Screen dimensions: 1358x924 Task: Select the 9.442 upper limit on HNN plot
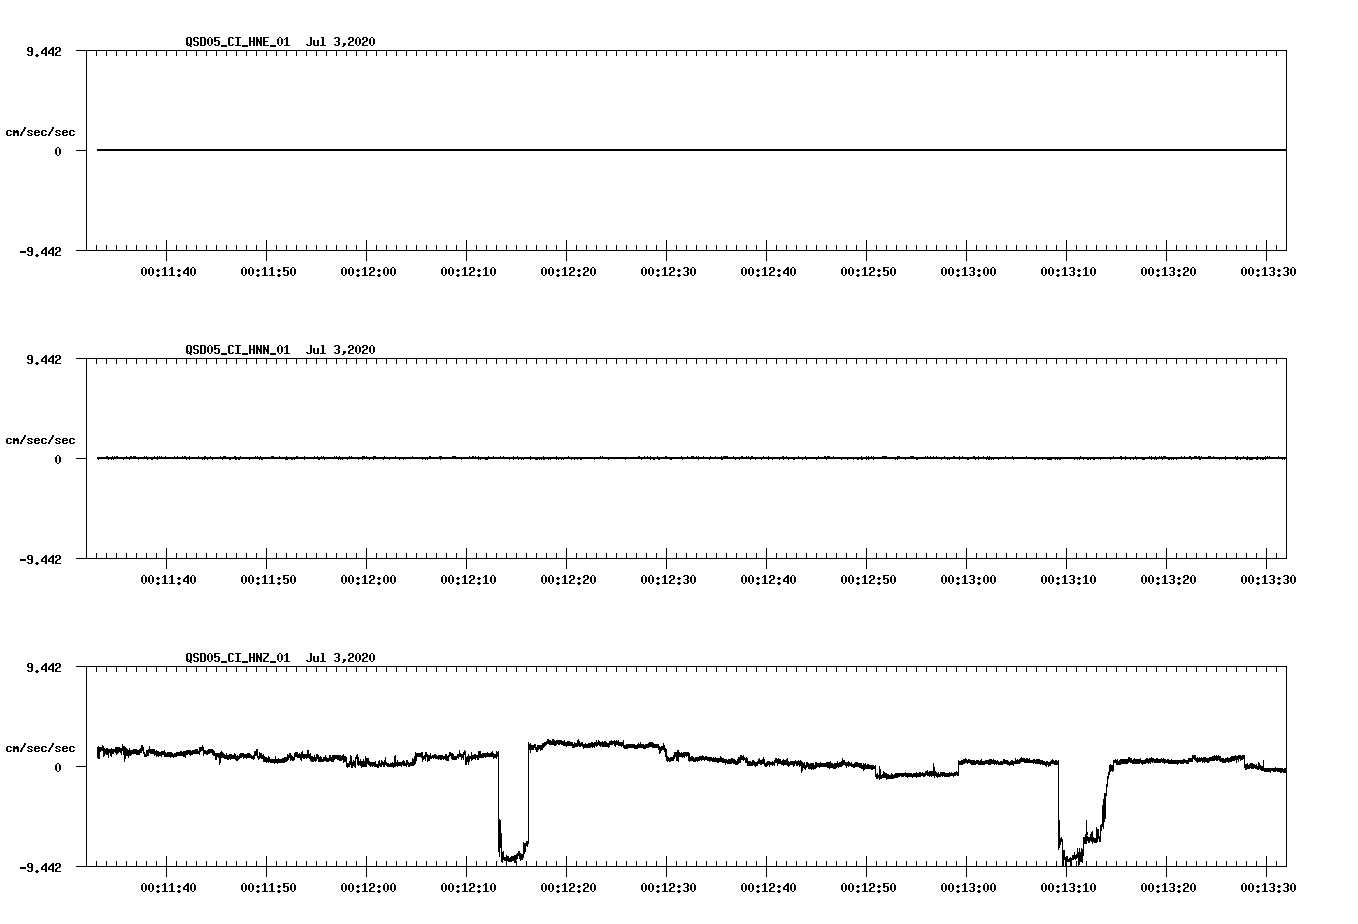(44, 359)
